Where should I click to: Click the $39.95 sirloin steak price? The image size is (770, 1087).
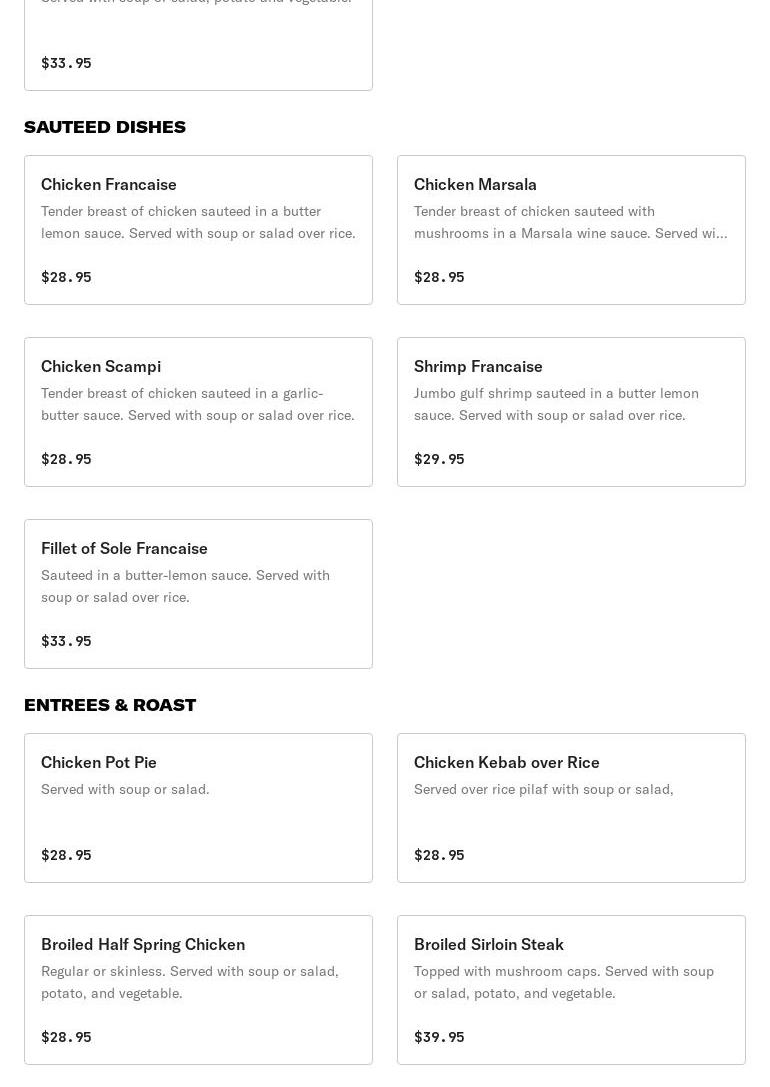[439, 1037]
